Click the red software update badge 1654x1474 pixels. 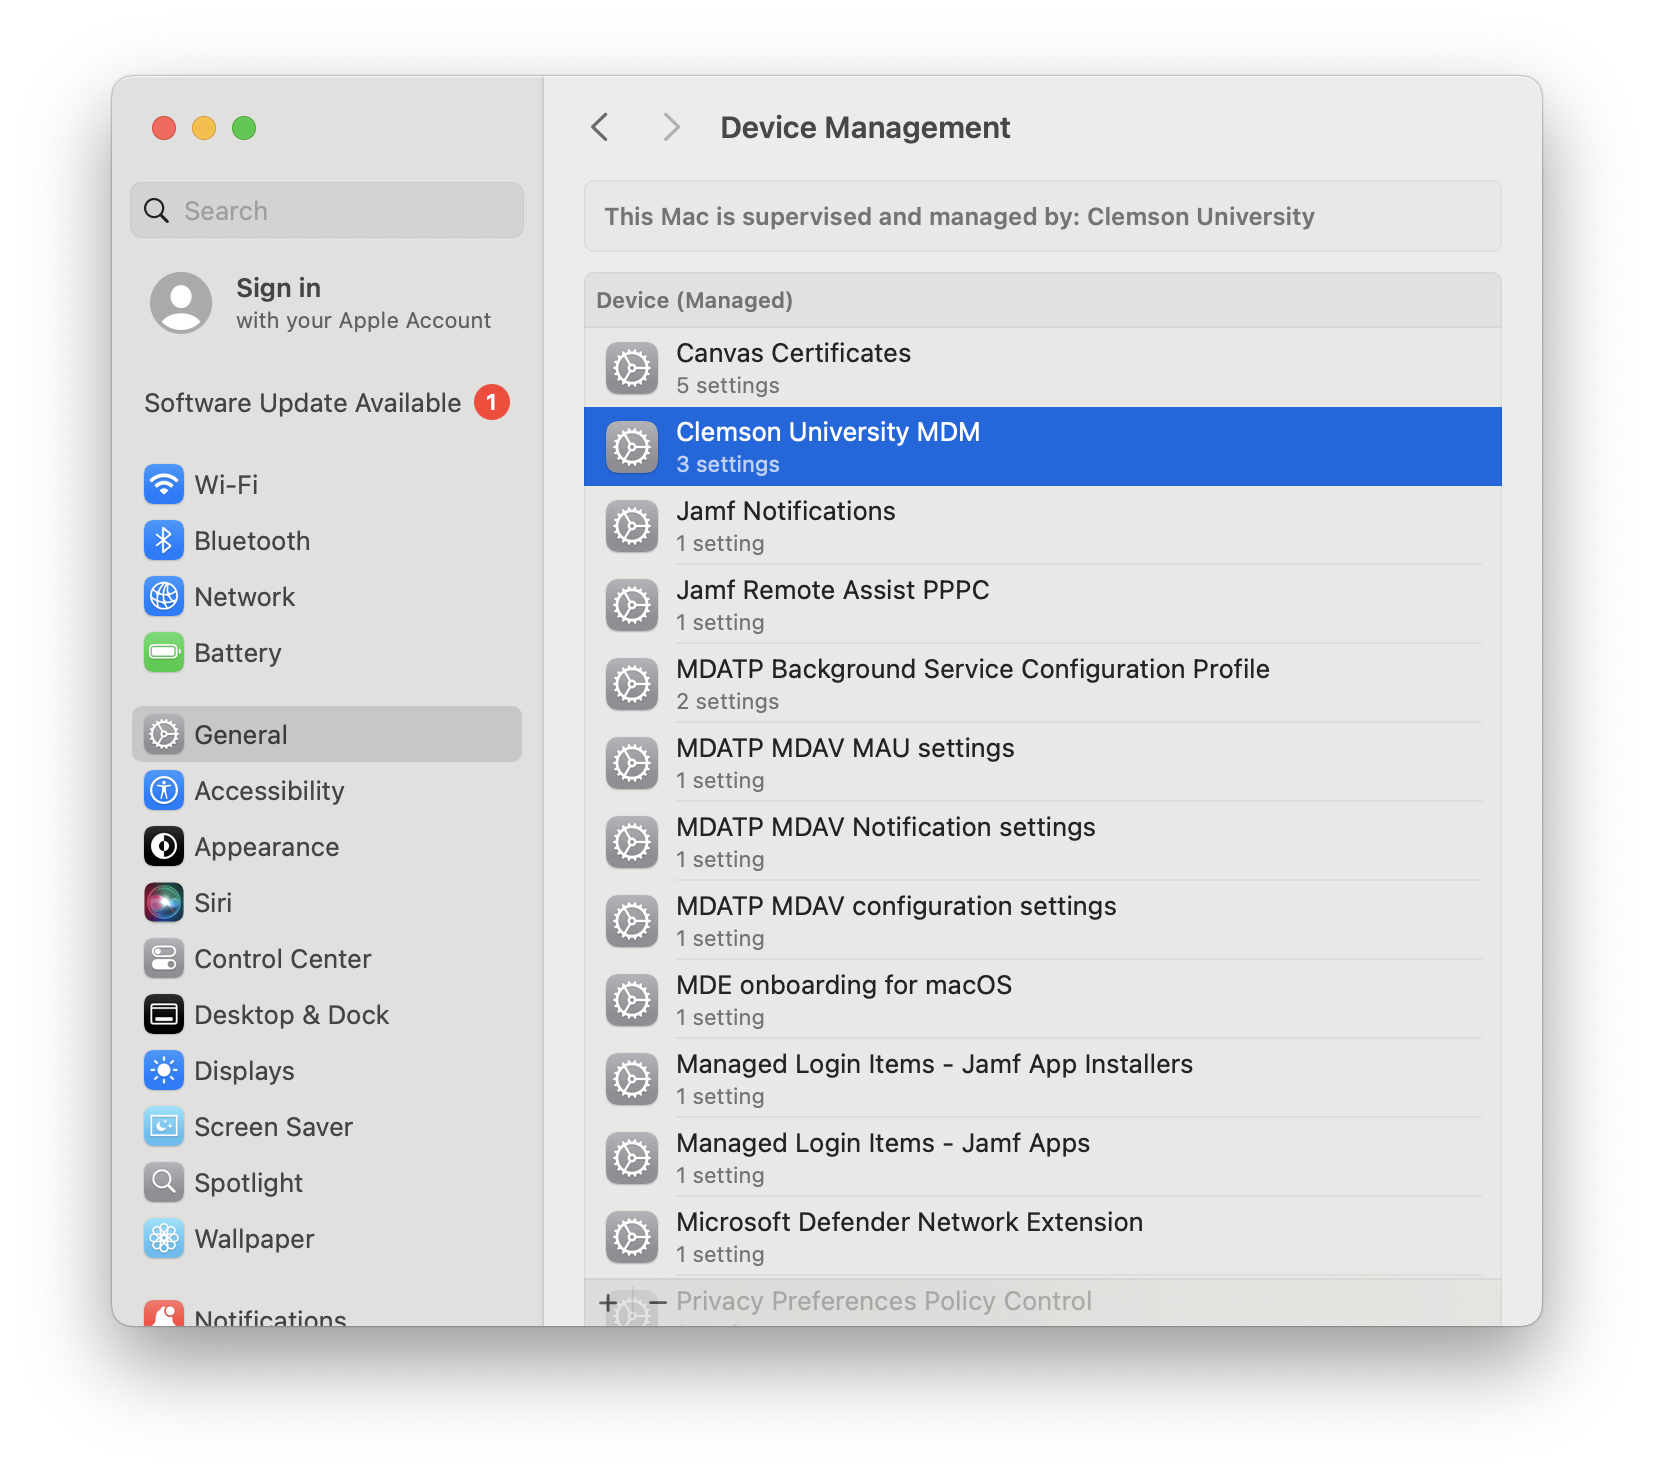[491, 402]
